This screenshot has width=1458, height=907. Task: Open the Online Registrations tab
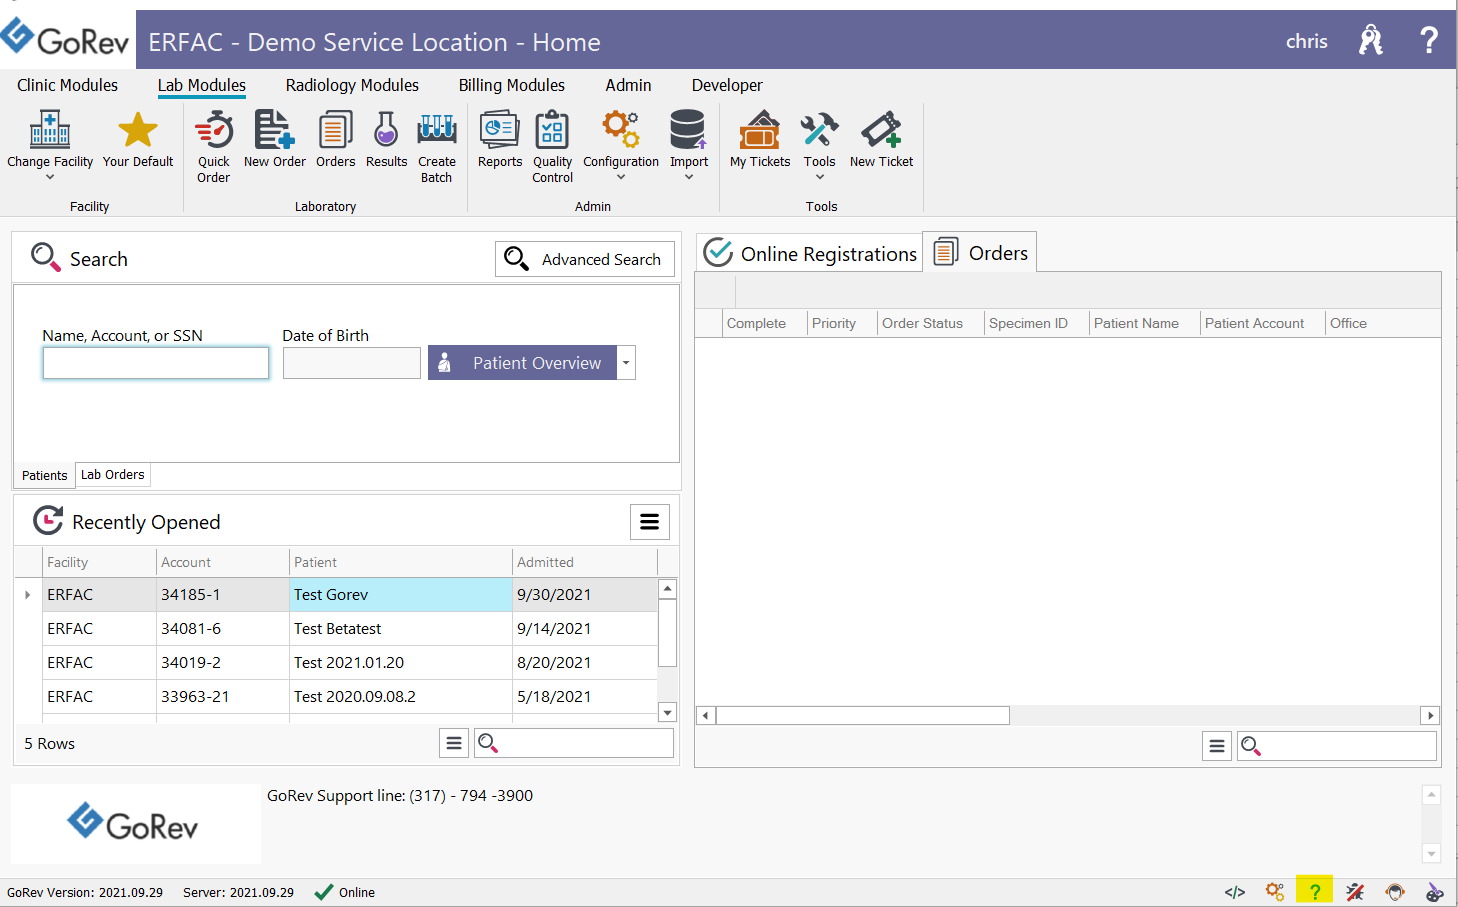pyautogui.click(x=810, y=254)
